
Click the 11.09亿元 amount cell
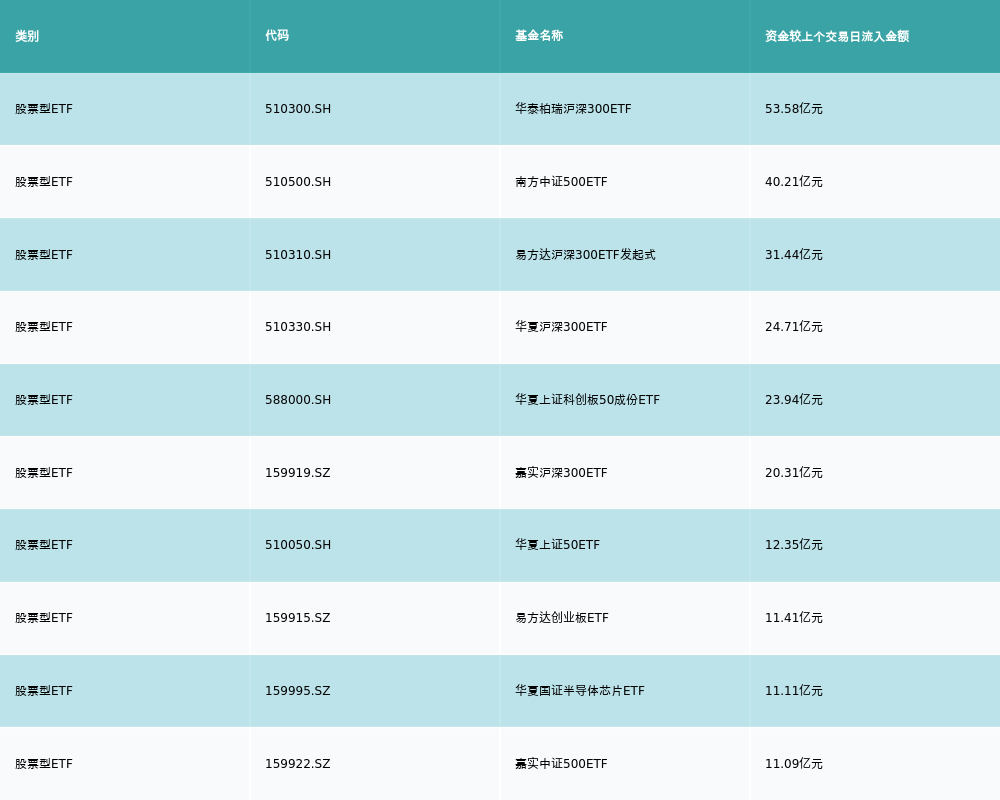(x=794, y=764)
